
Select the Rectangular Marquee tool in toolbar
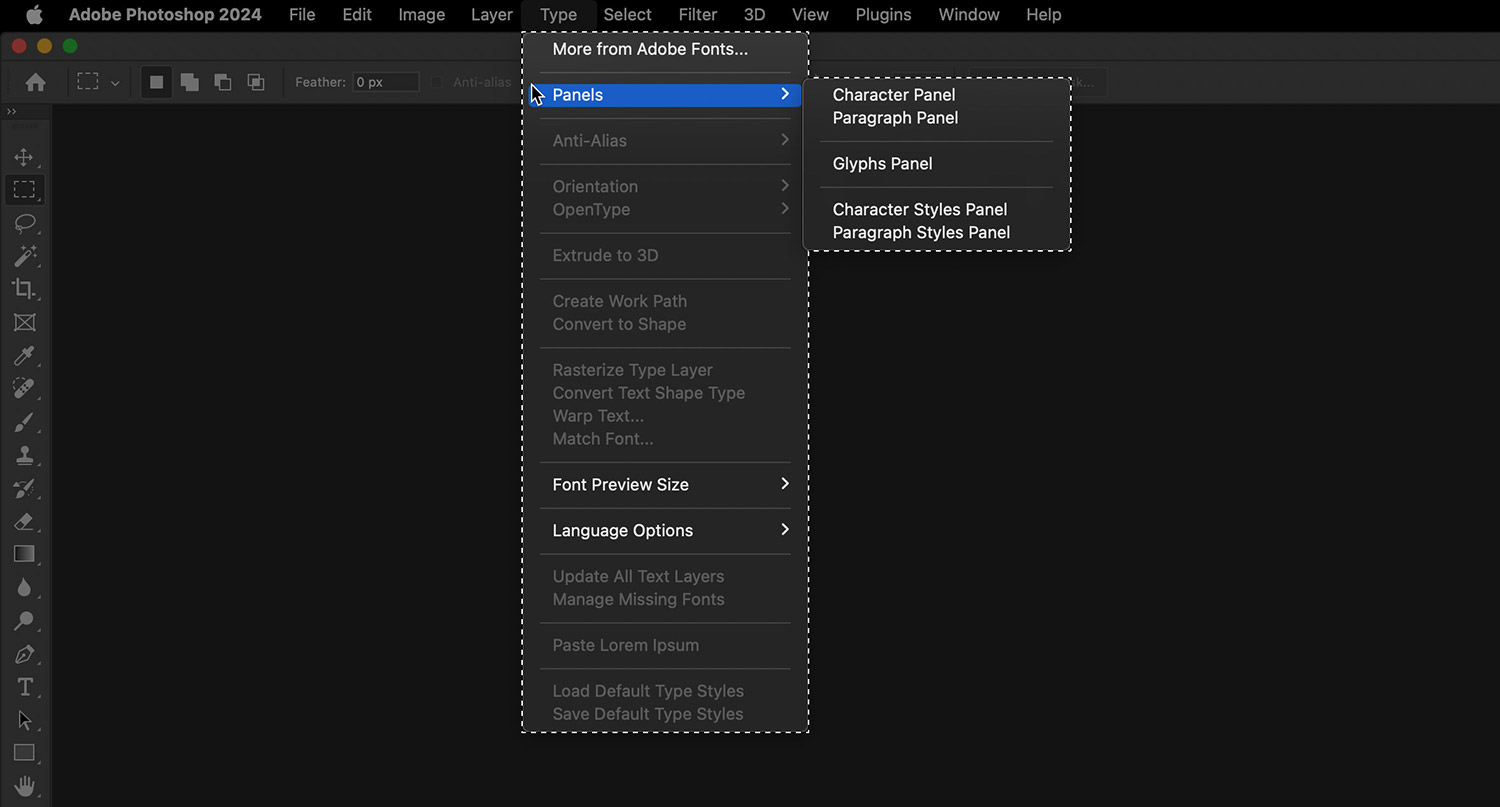pyautogui.click(x=24, y=190)
